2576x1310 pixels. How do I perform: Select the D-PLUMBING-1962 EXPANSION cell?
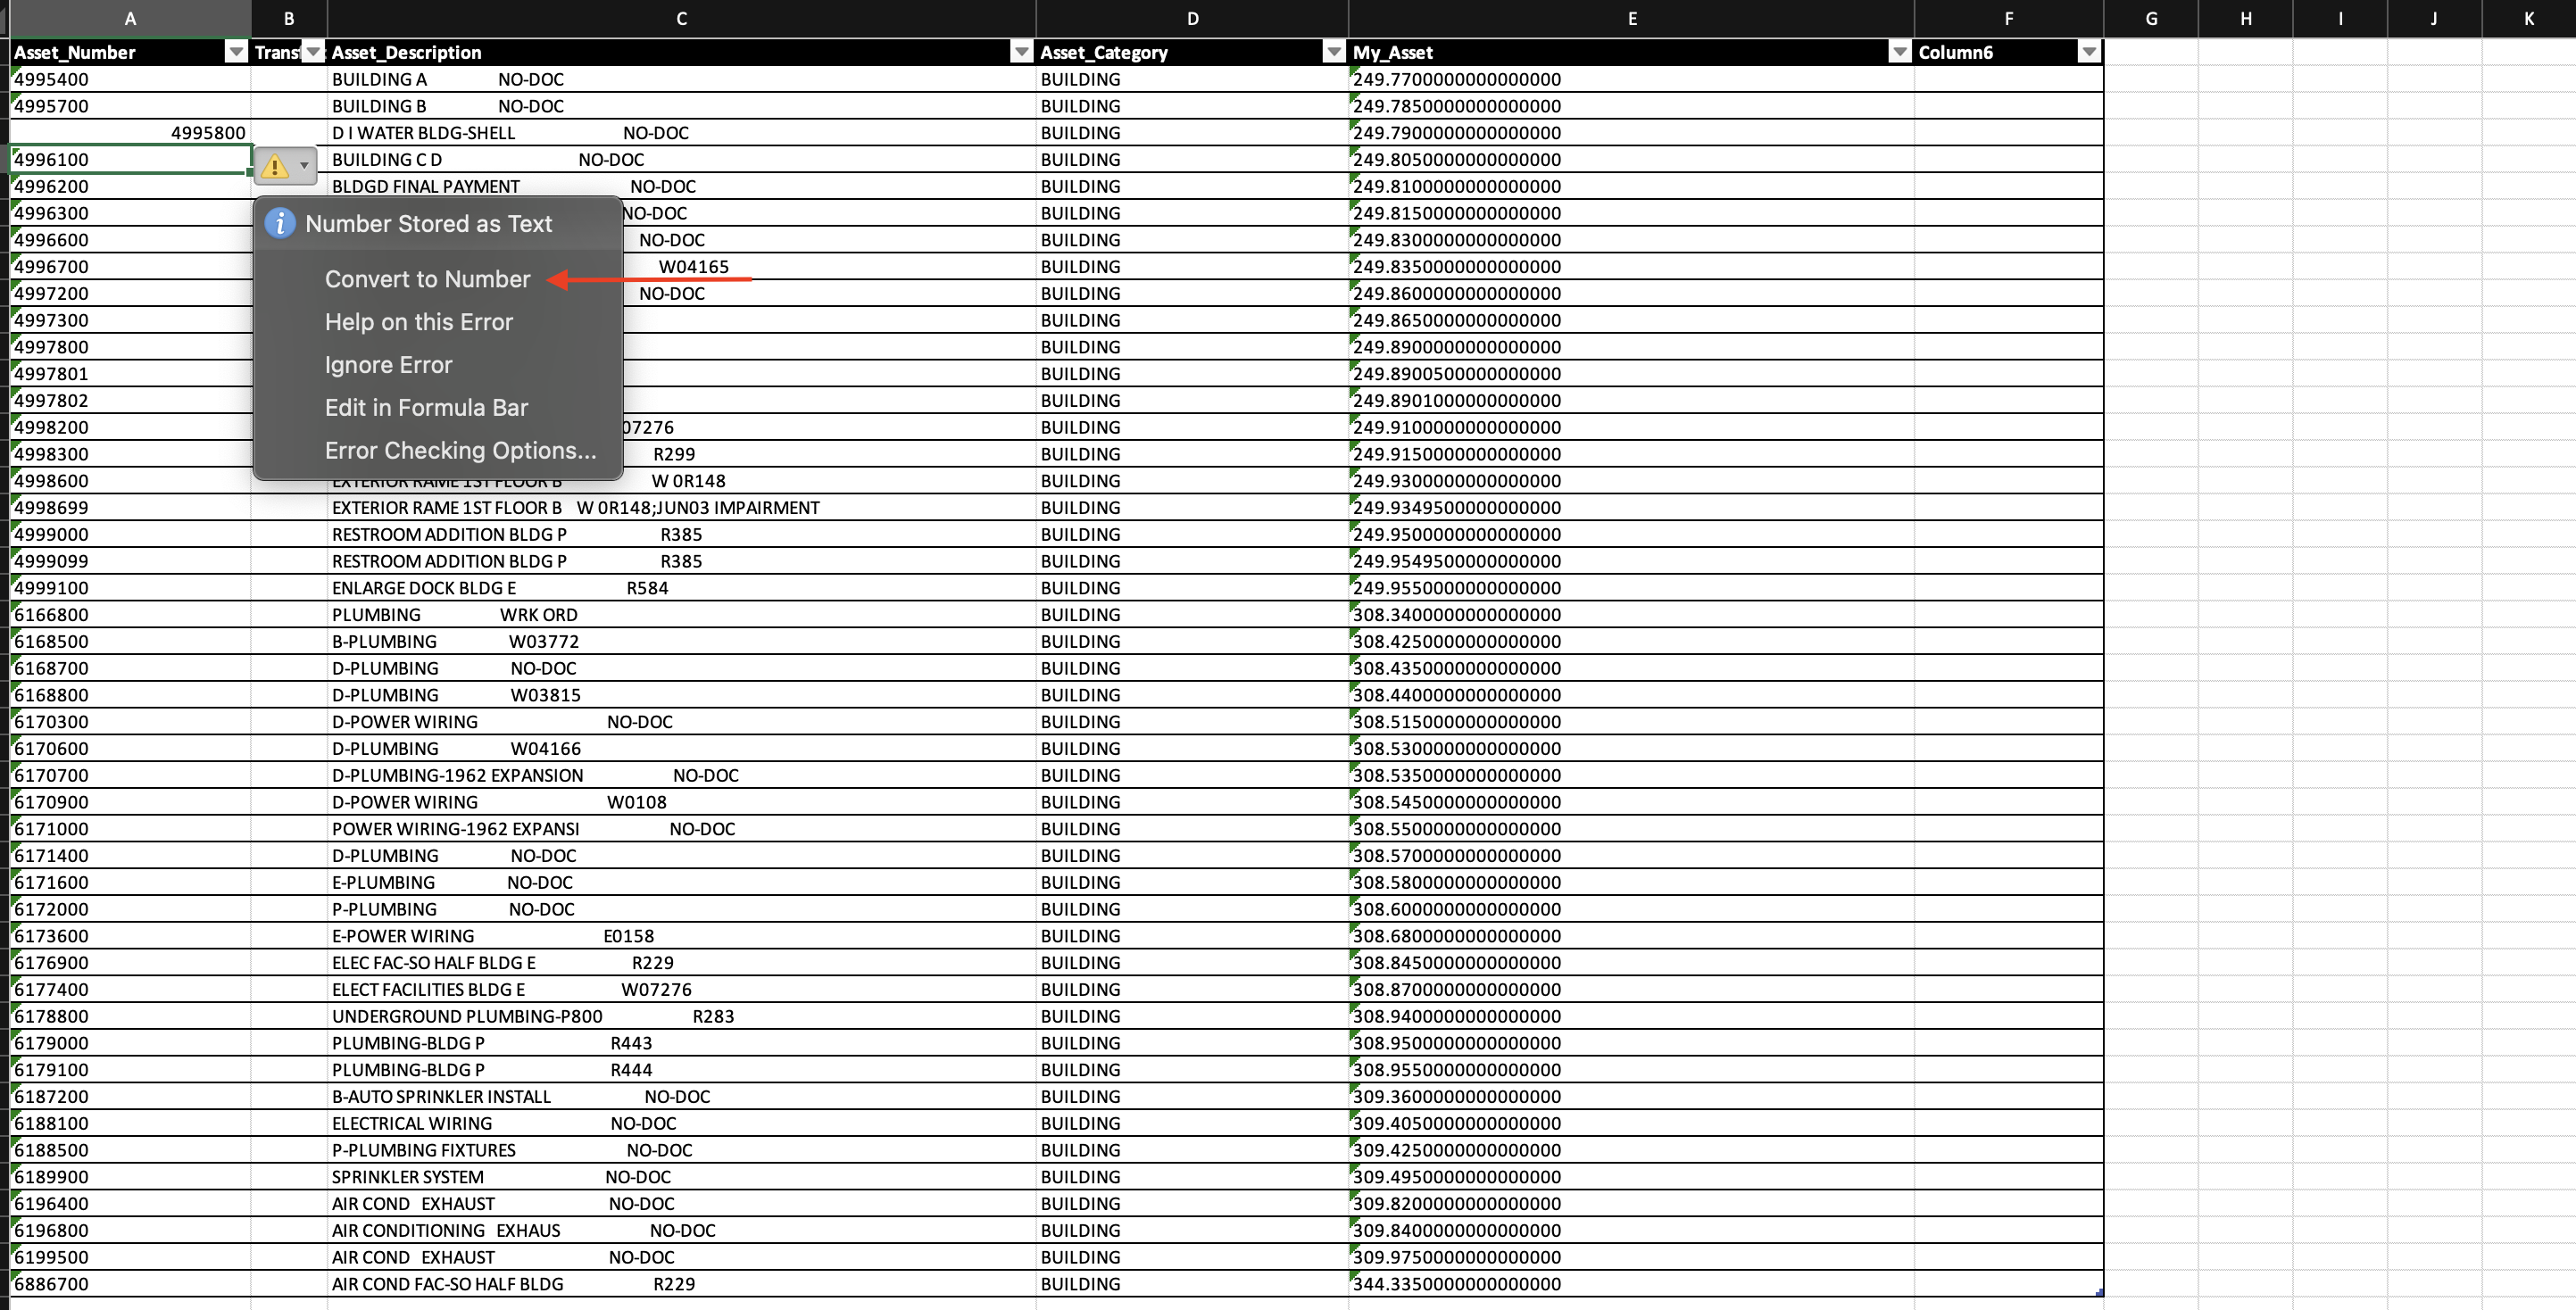(x=681, y=775)
